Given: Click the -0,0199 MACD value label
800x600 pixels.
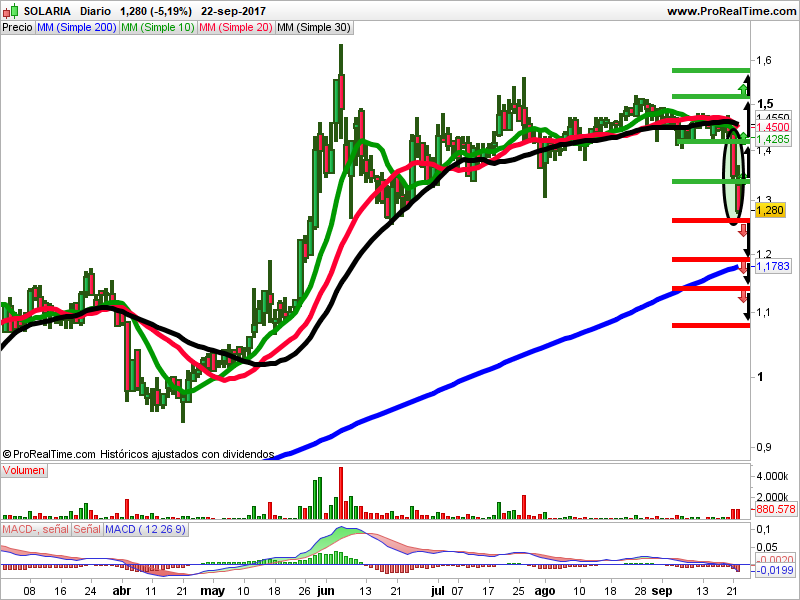Looking at the screenshot, I should (775, 570).
